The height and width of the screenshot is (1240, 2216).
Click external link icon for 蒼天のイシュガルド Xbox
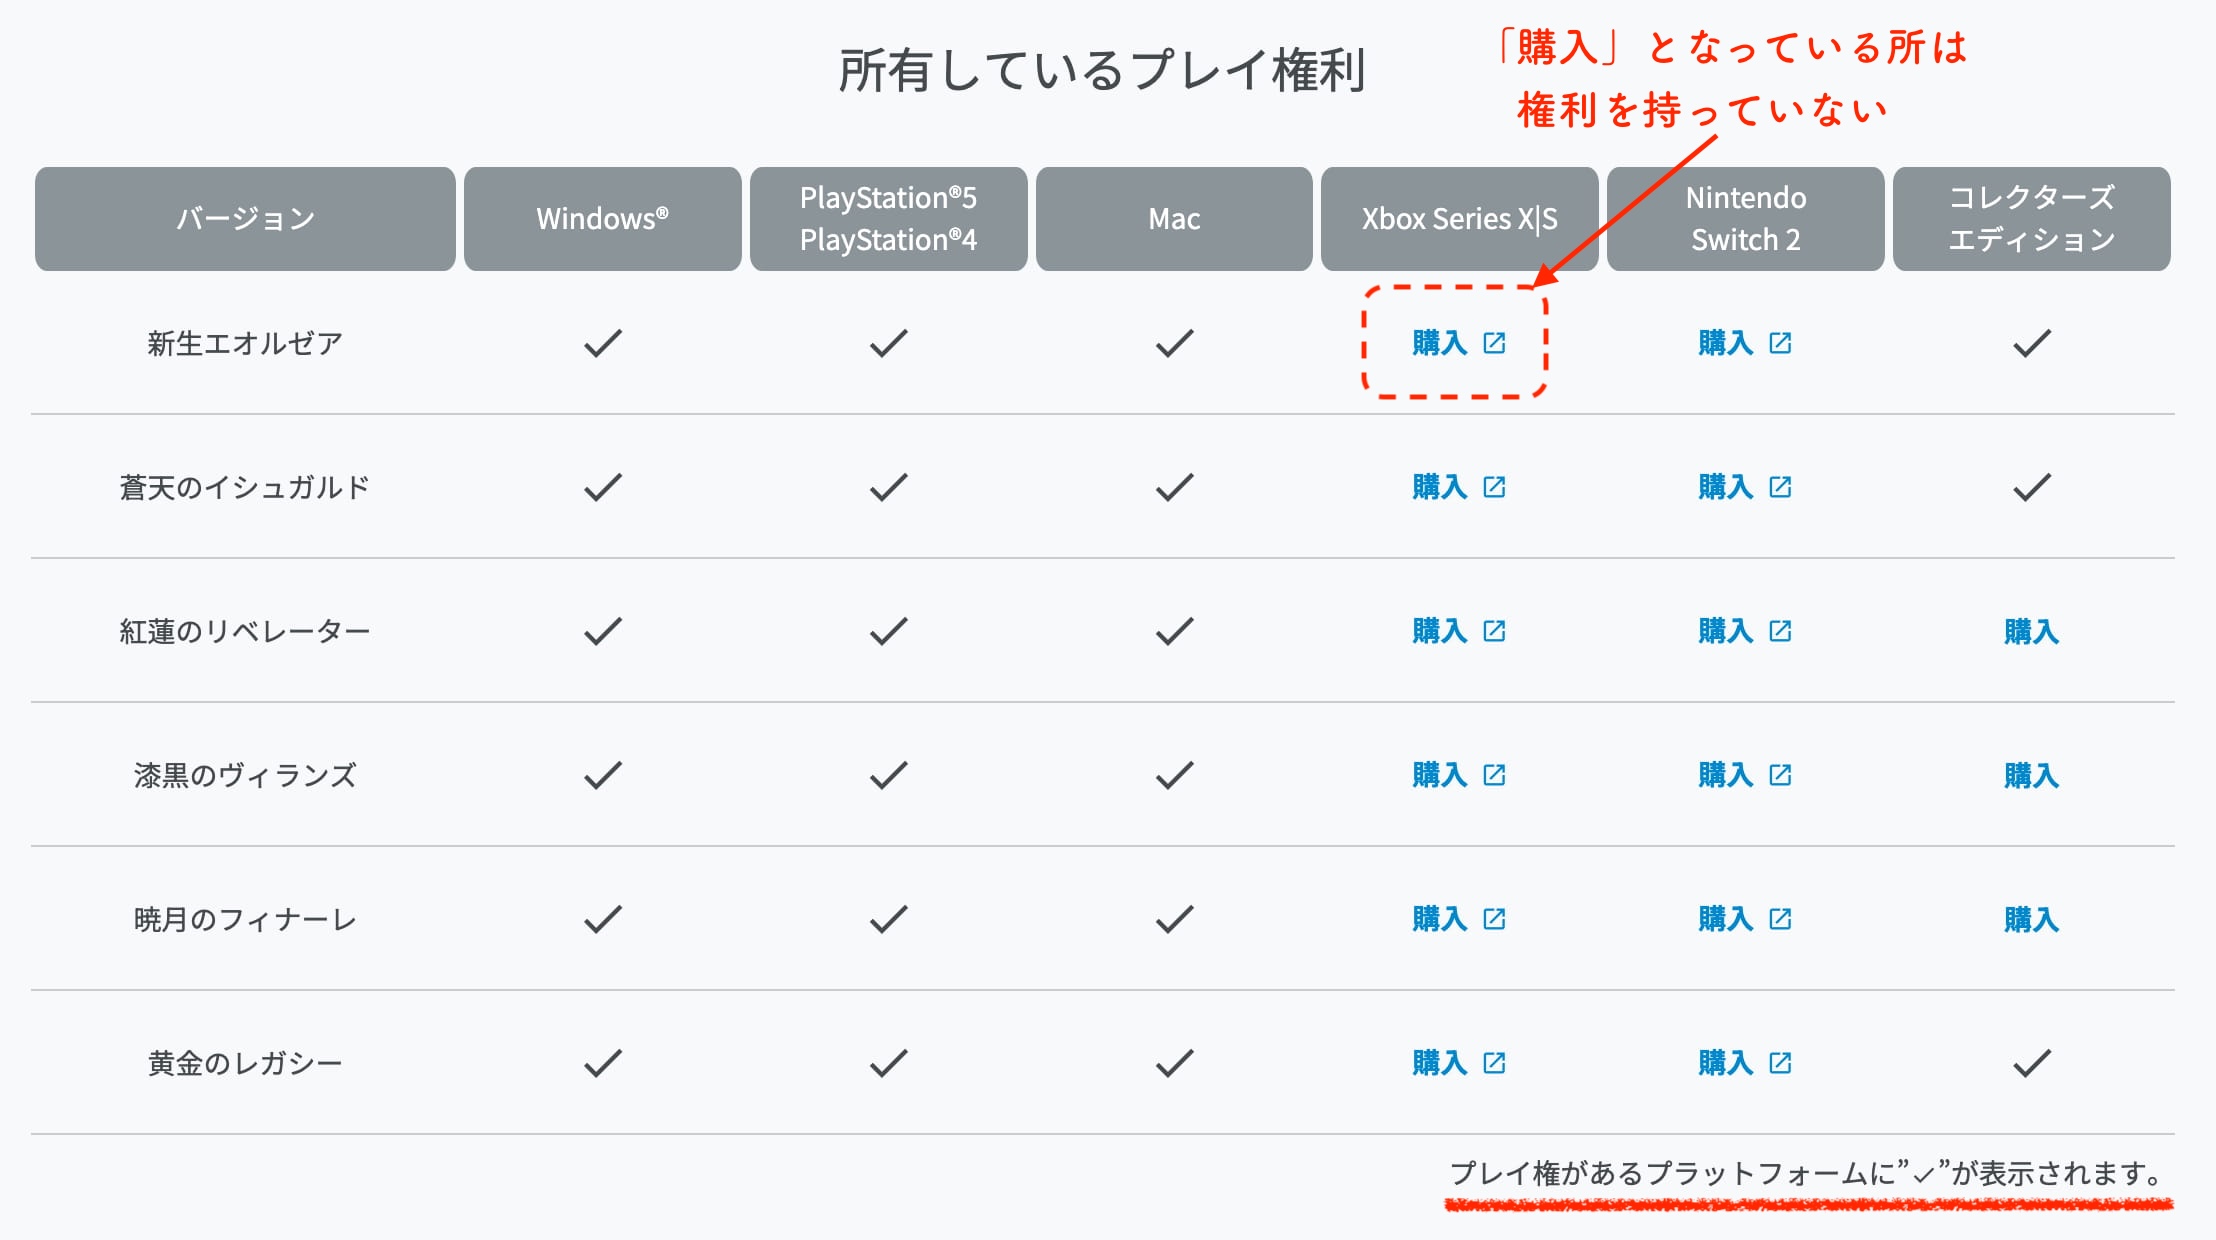tap(1494, 487)
